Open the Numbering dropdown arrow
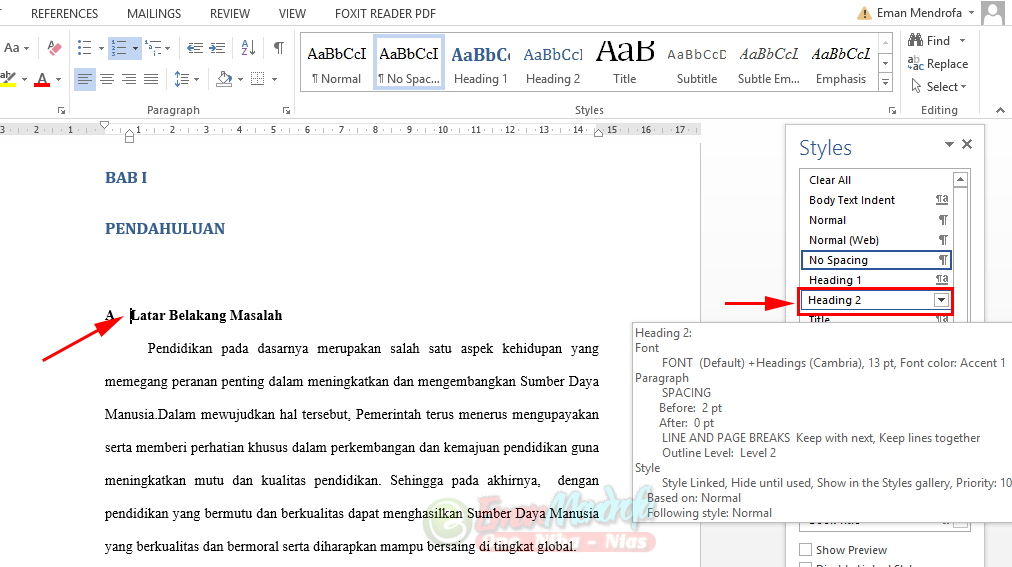The height and width of the screenshot is (567, 1012). (135, 48)
